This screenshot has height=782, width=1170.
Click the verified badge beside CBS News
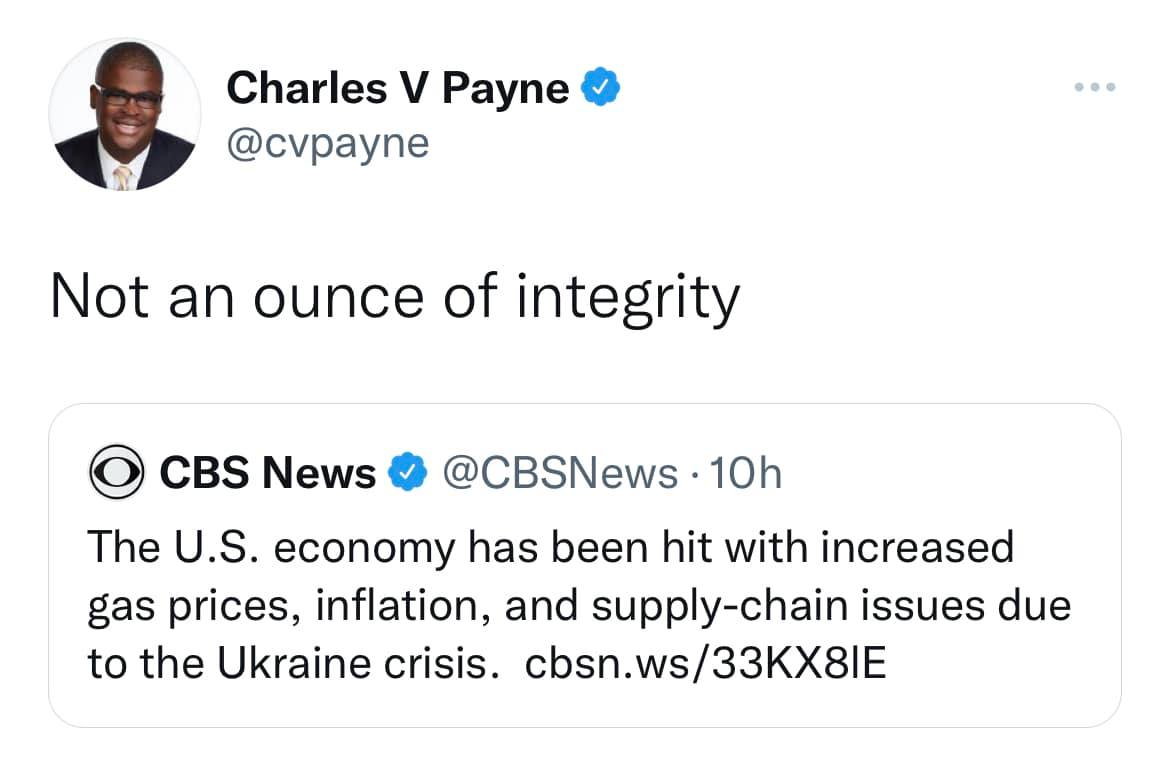click(408, 472)
